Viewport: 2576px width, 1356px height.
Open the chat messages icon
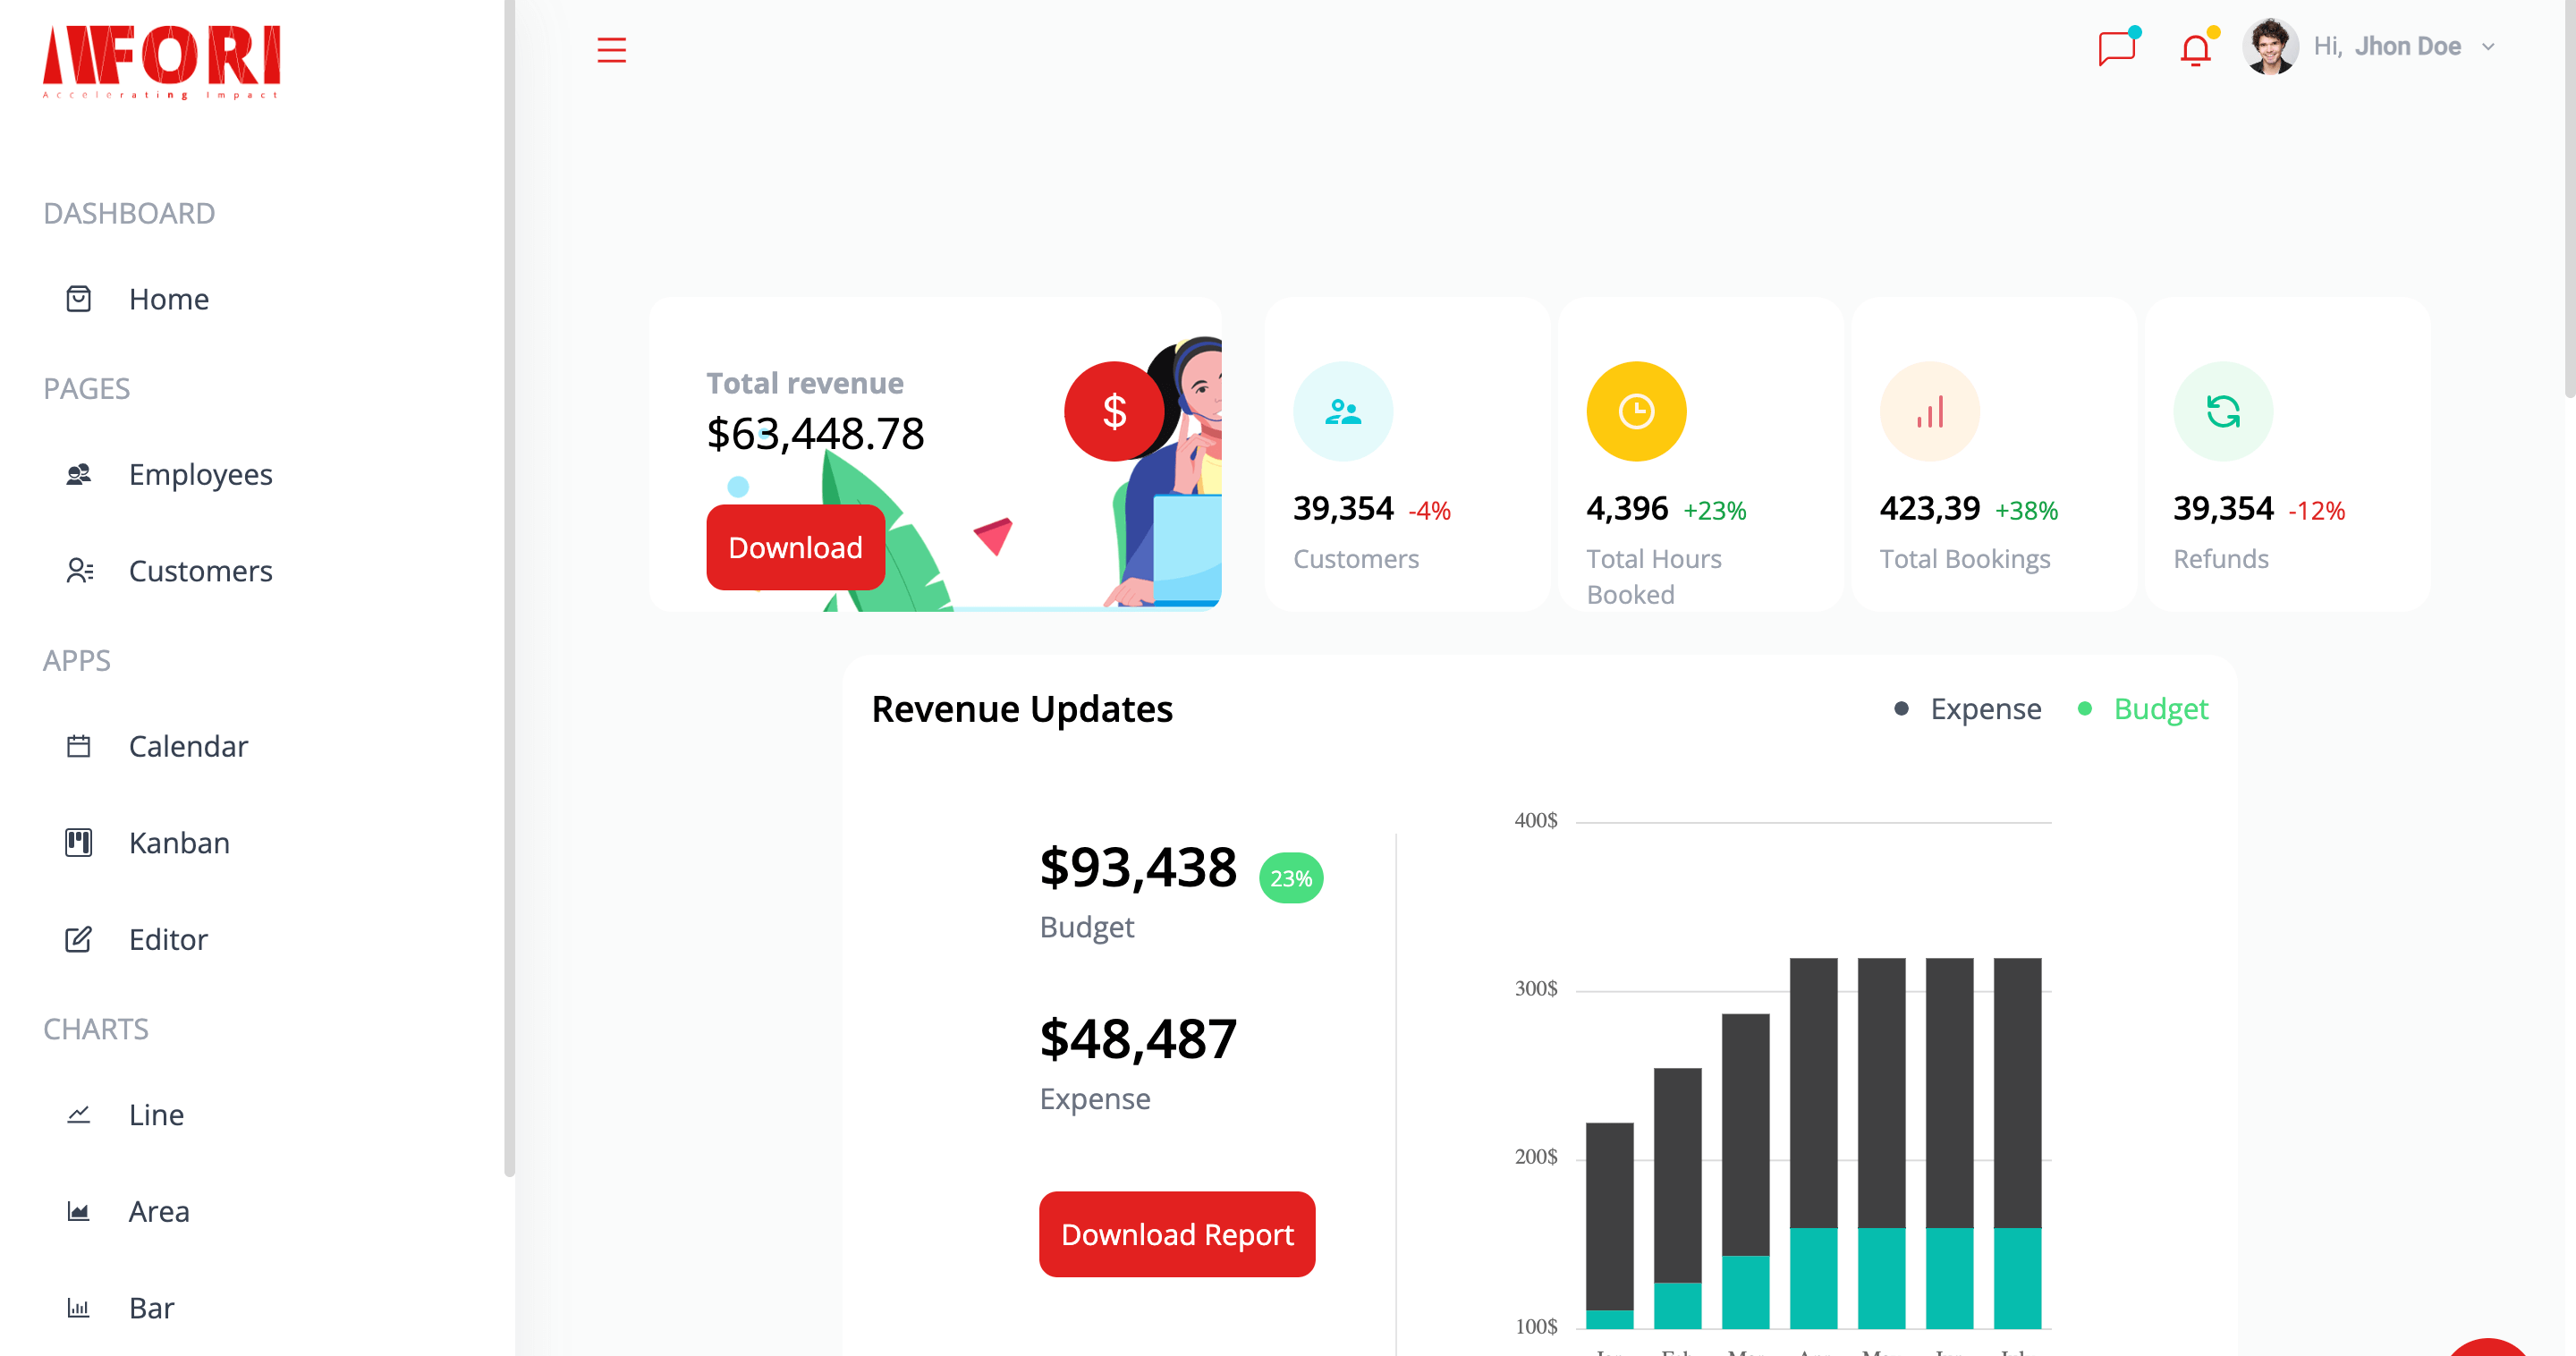2116,48
